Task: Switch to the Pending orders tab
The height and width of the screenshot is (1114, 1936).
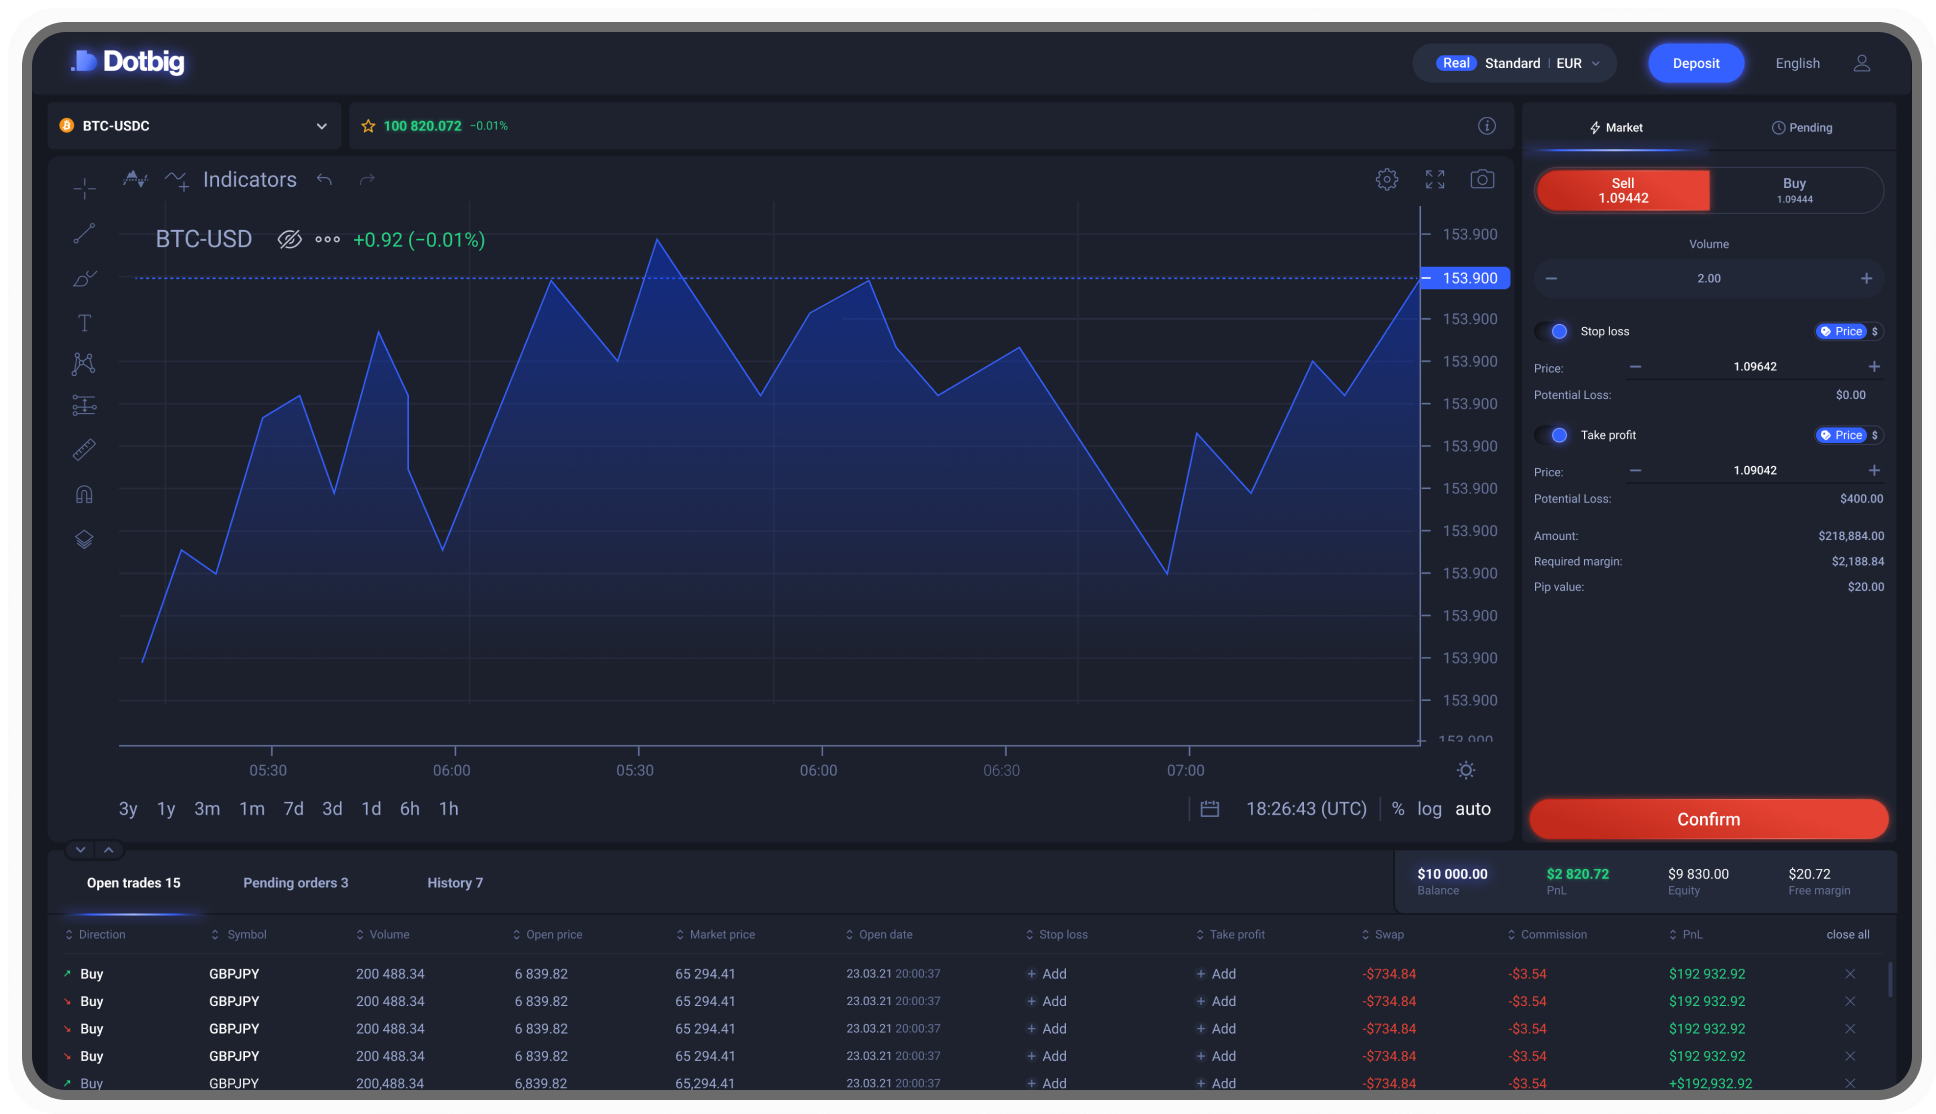Action: click(295, 883)
